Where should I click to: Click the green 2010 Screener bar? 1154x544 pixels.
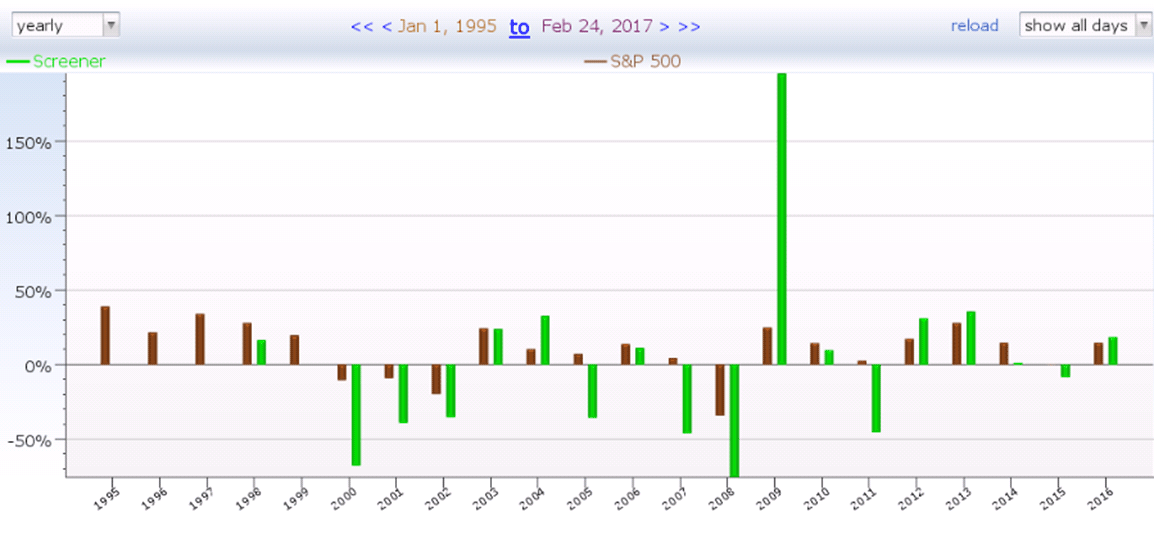tap(829, 358)
